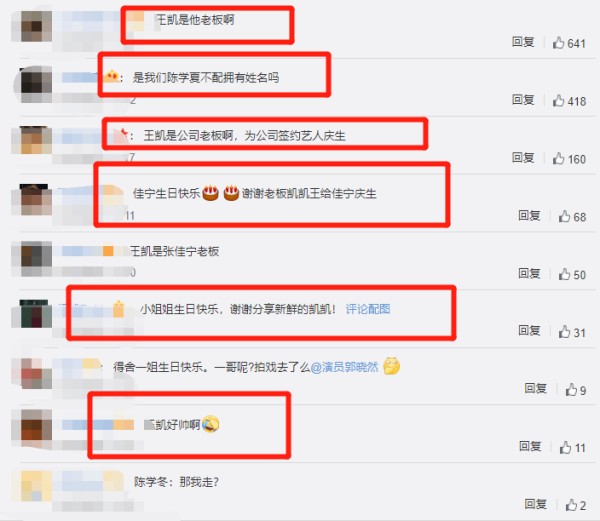The image size is (600, 521).
Task: Reply to the 王凯是张佳宁老板 comment
Action: coord(529,274)
